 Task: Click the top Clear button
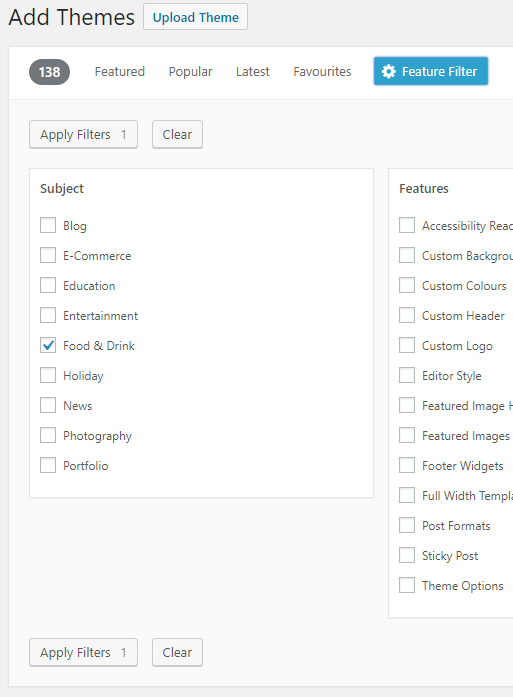pos(177,135)
